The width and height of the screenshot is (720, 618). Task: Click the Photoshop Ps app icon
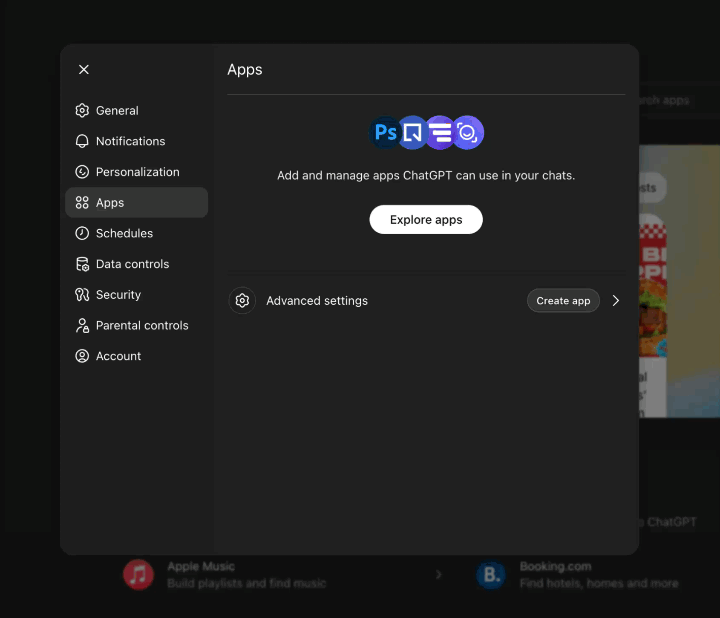384,133
